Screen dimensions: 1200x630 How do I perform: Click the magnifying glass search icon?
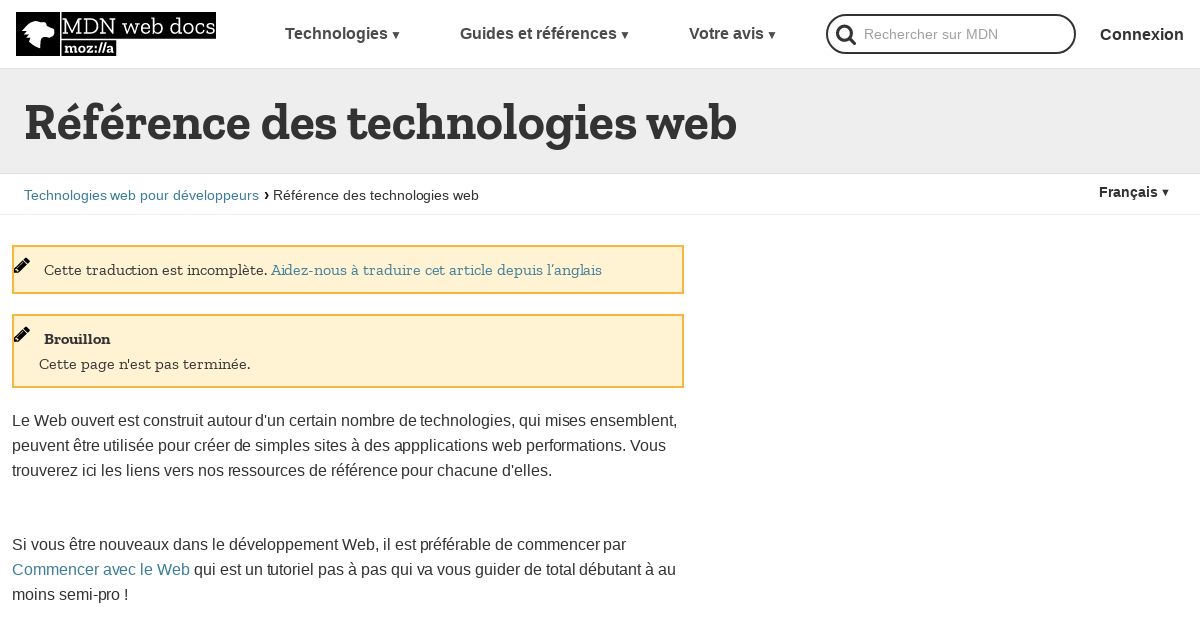(846, 35)
